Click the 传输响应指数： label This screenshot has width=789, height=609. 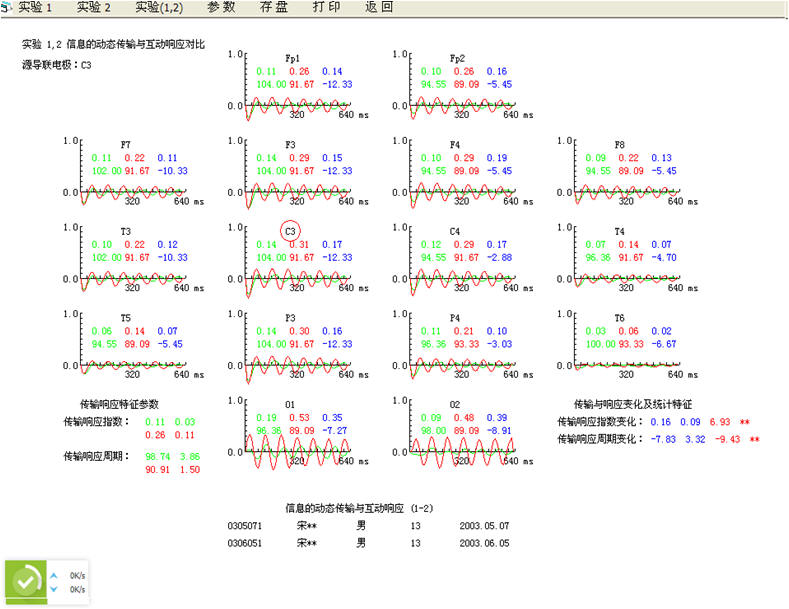97,422
